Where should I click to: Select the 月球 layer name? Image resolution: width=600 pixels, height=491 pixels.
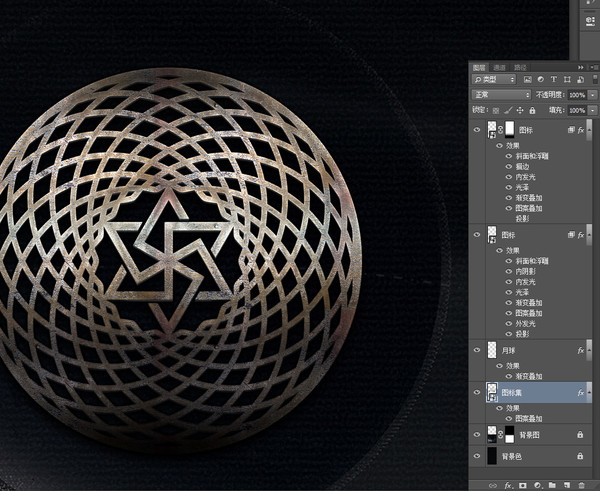point(509,351)
